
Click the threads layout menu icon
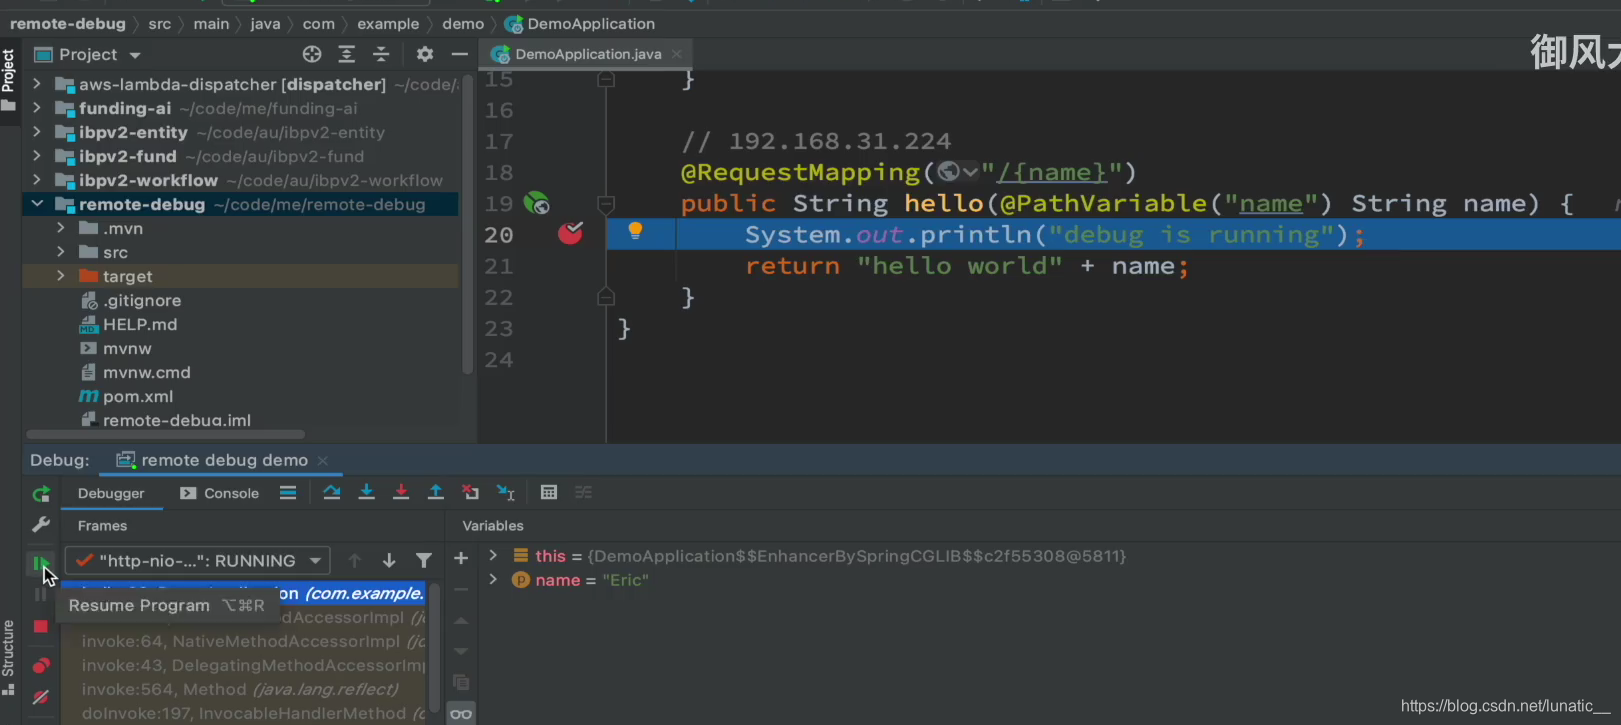coord(288,492)
